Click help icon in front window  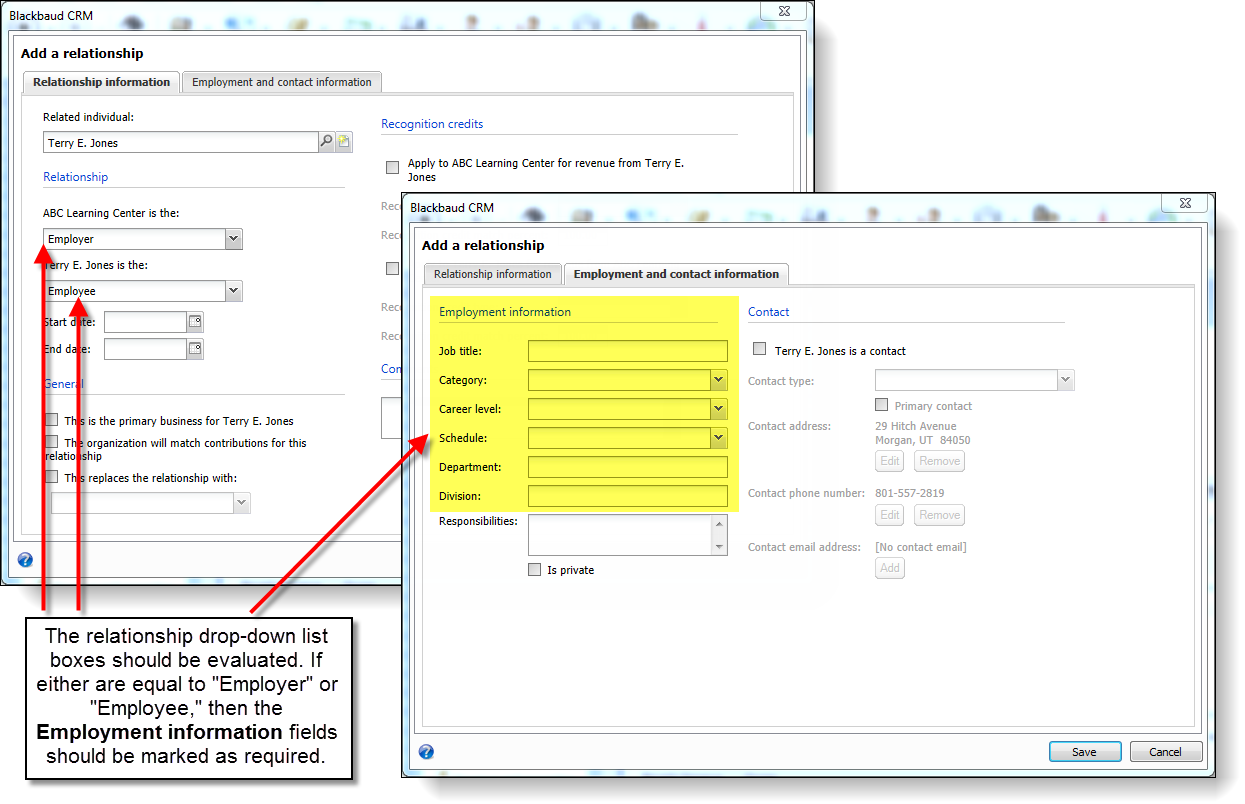(426, 752)
